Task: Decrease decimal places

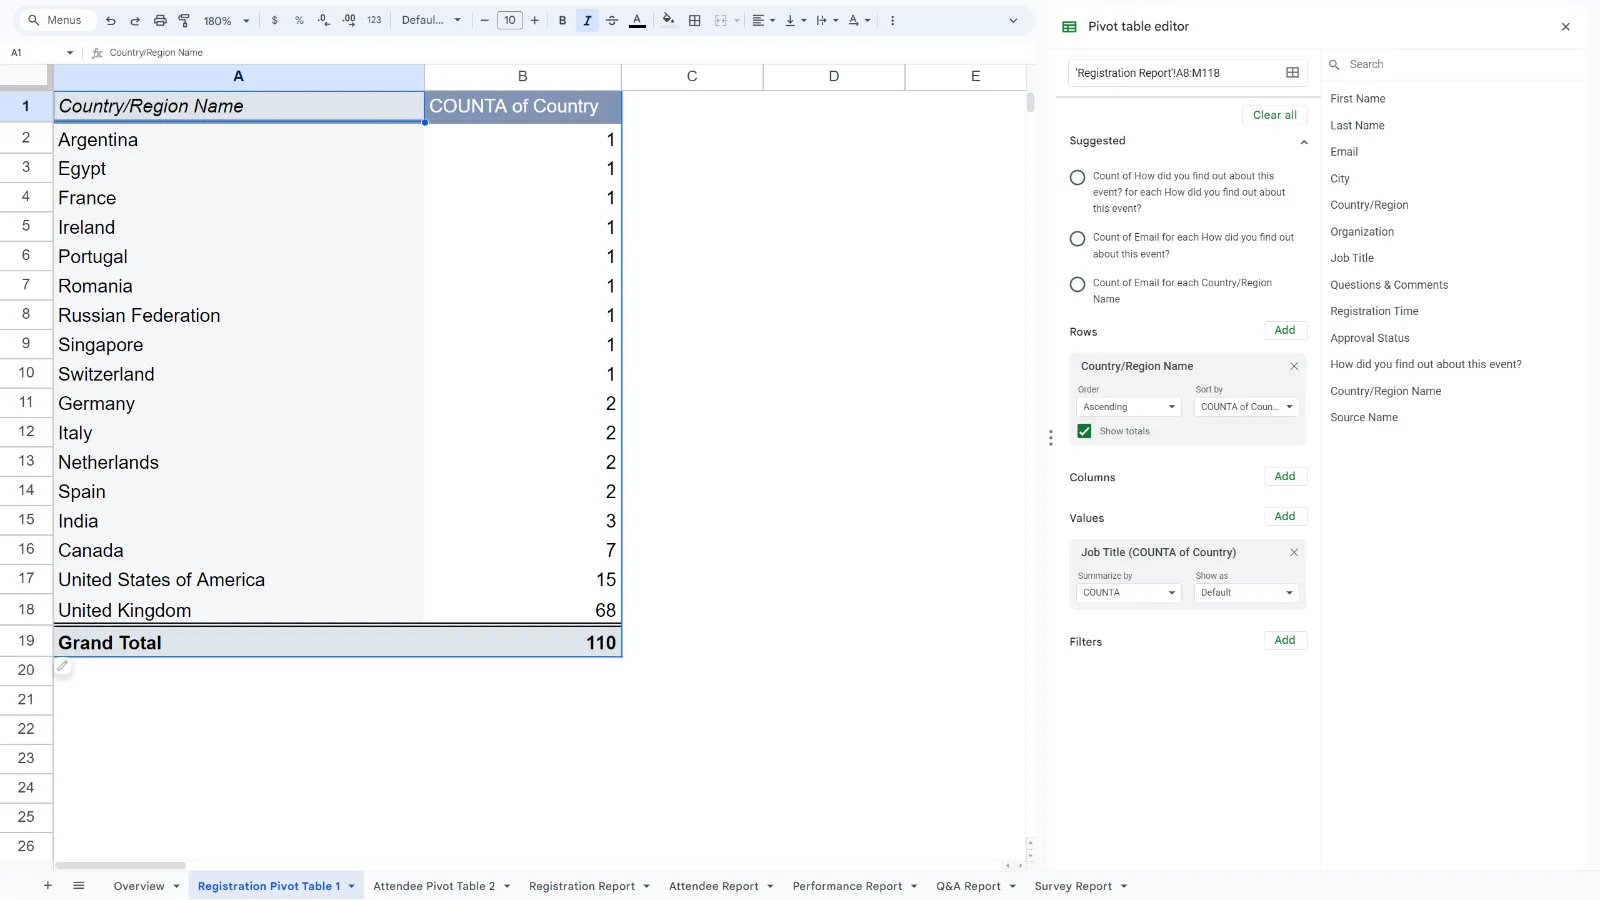Action: pyautogui.click(x=324, y=20)
